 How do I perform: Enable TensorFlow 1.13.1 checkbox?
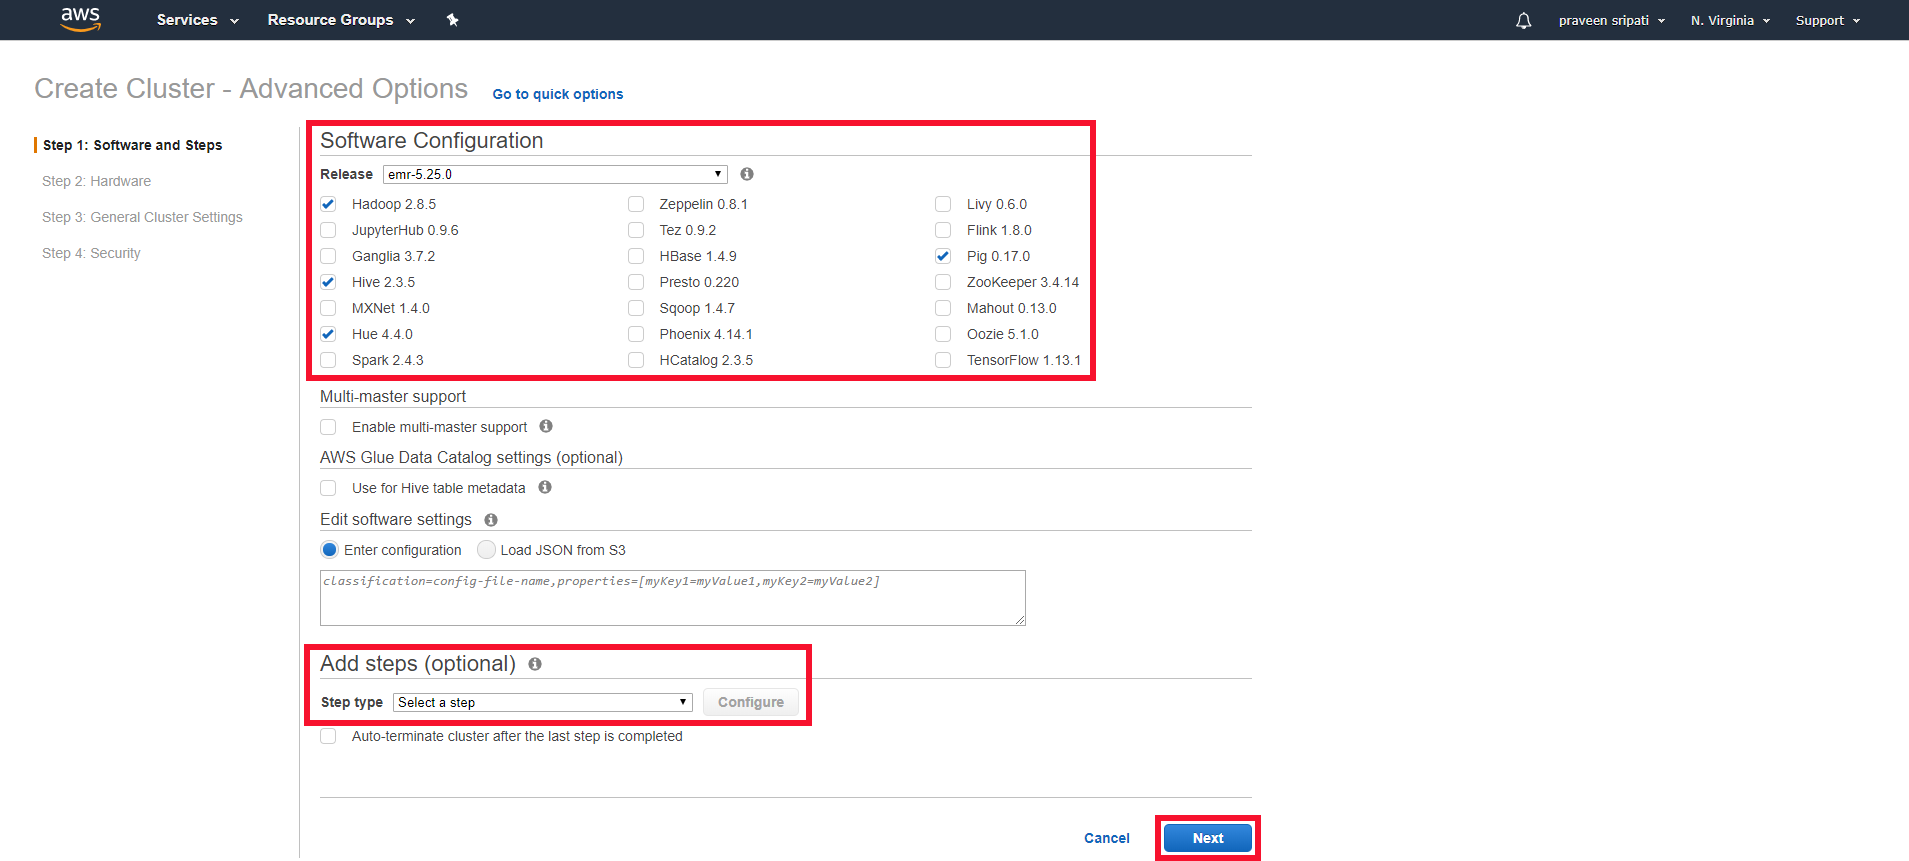[943, 360]
